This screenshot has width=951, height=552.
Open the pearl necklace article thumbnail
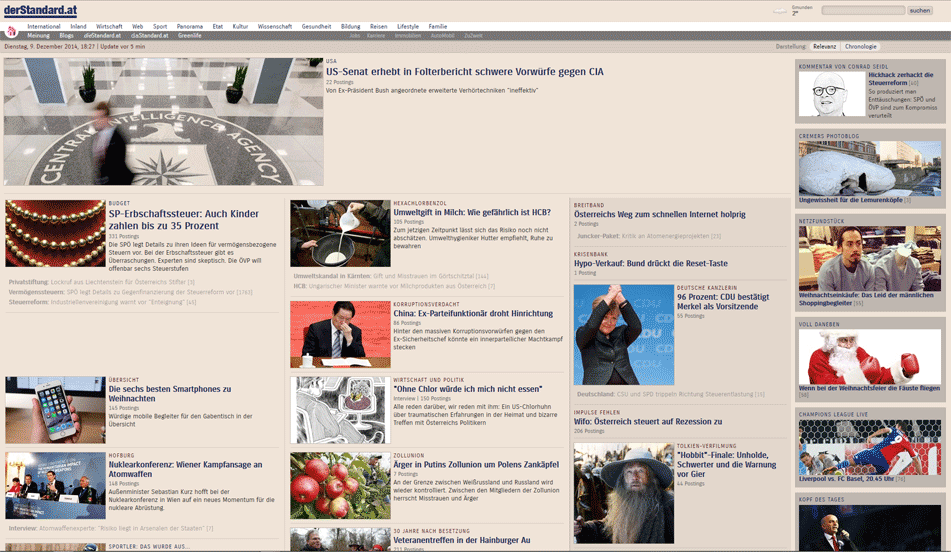pos(55,234)
